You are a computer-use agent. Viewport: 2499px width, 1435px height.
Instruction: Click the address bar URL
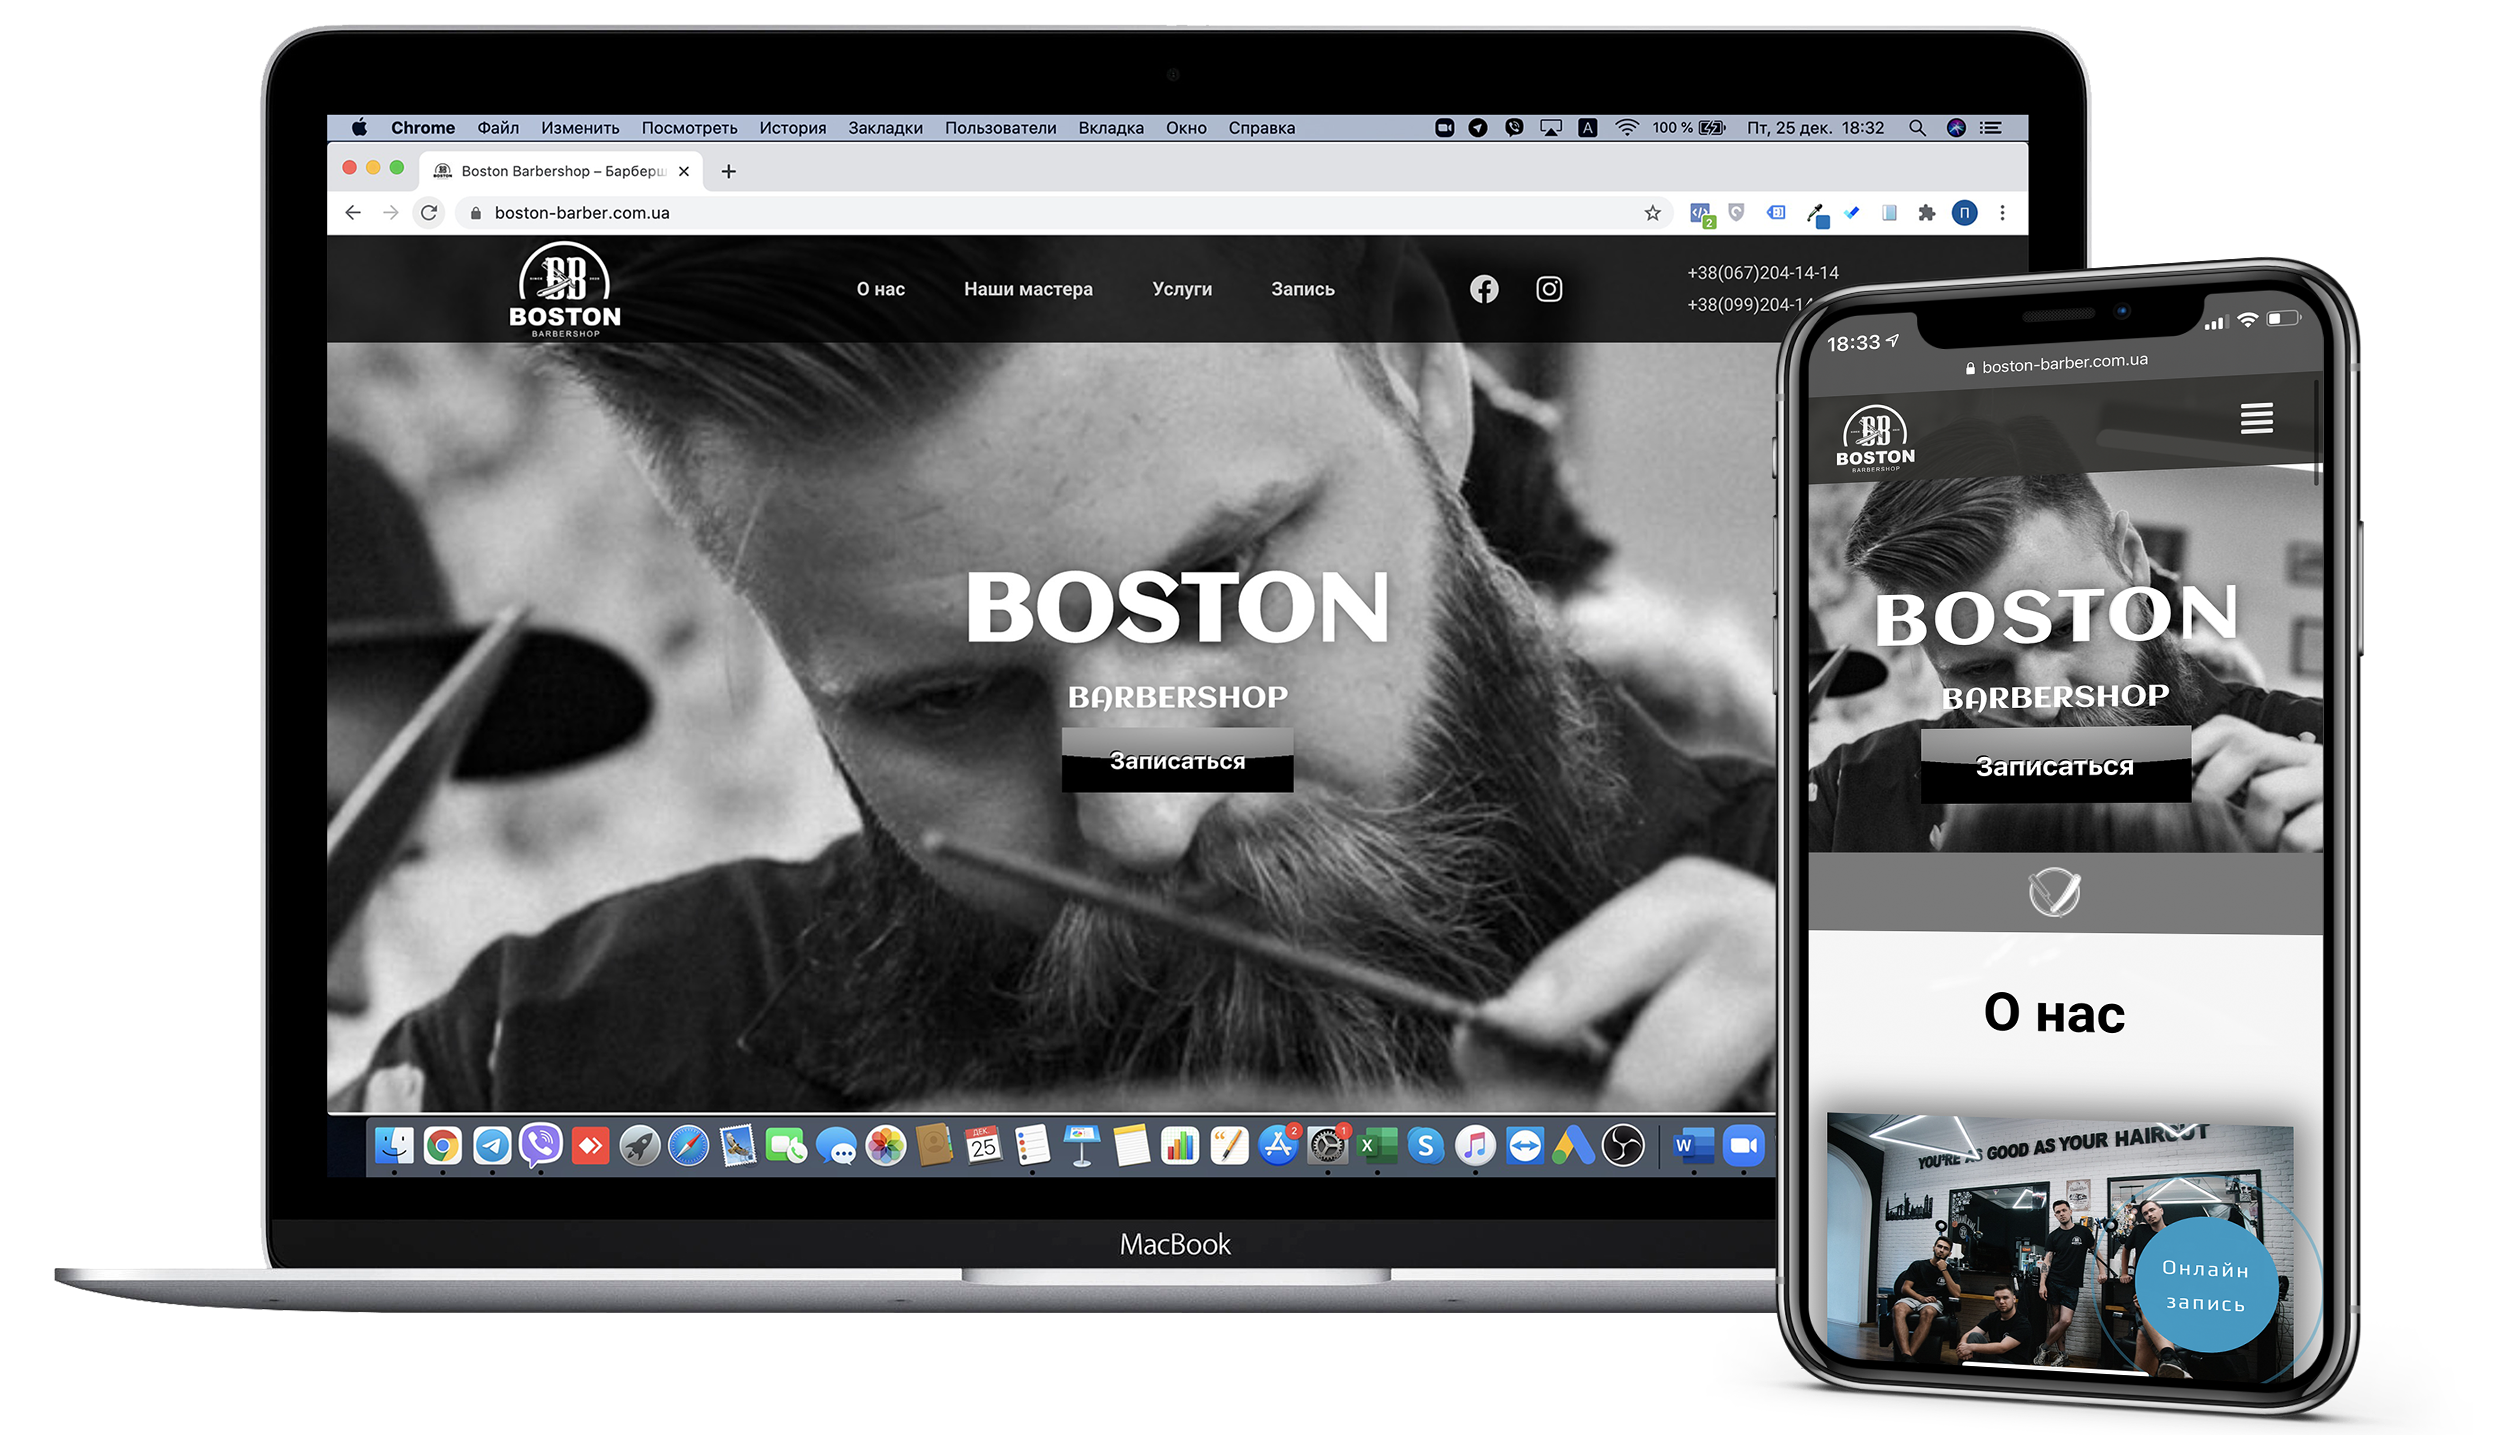[x=582, y=213]
